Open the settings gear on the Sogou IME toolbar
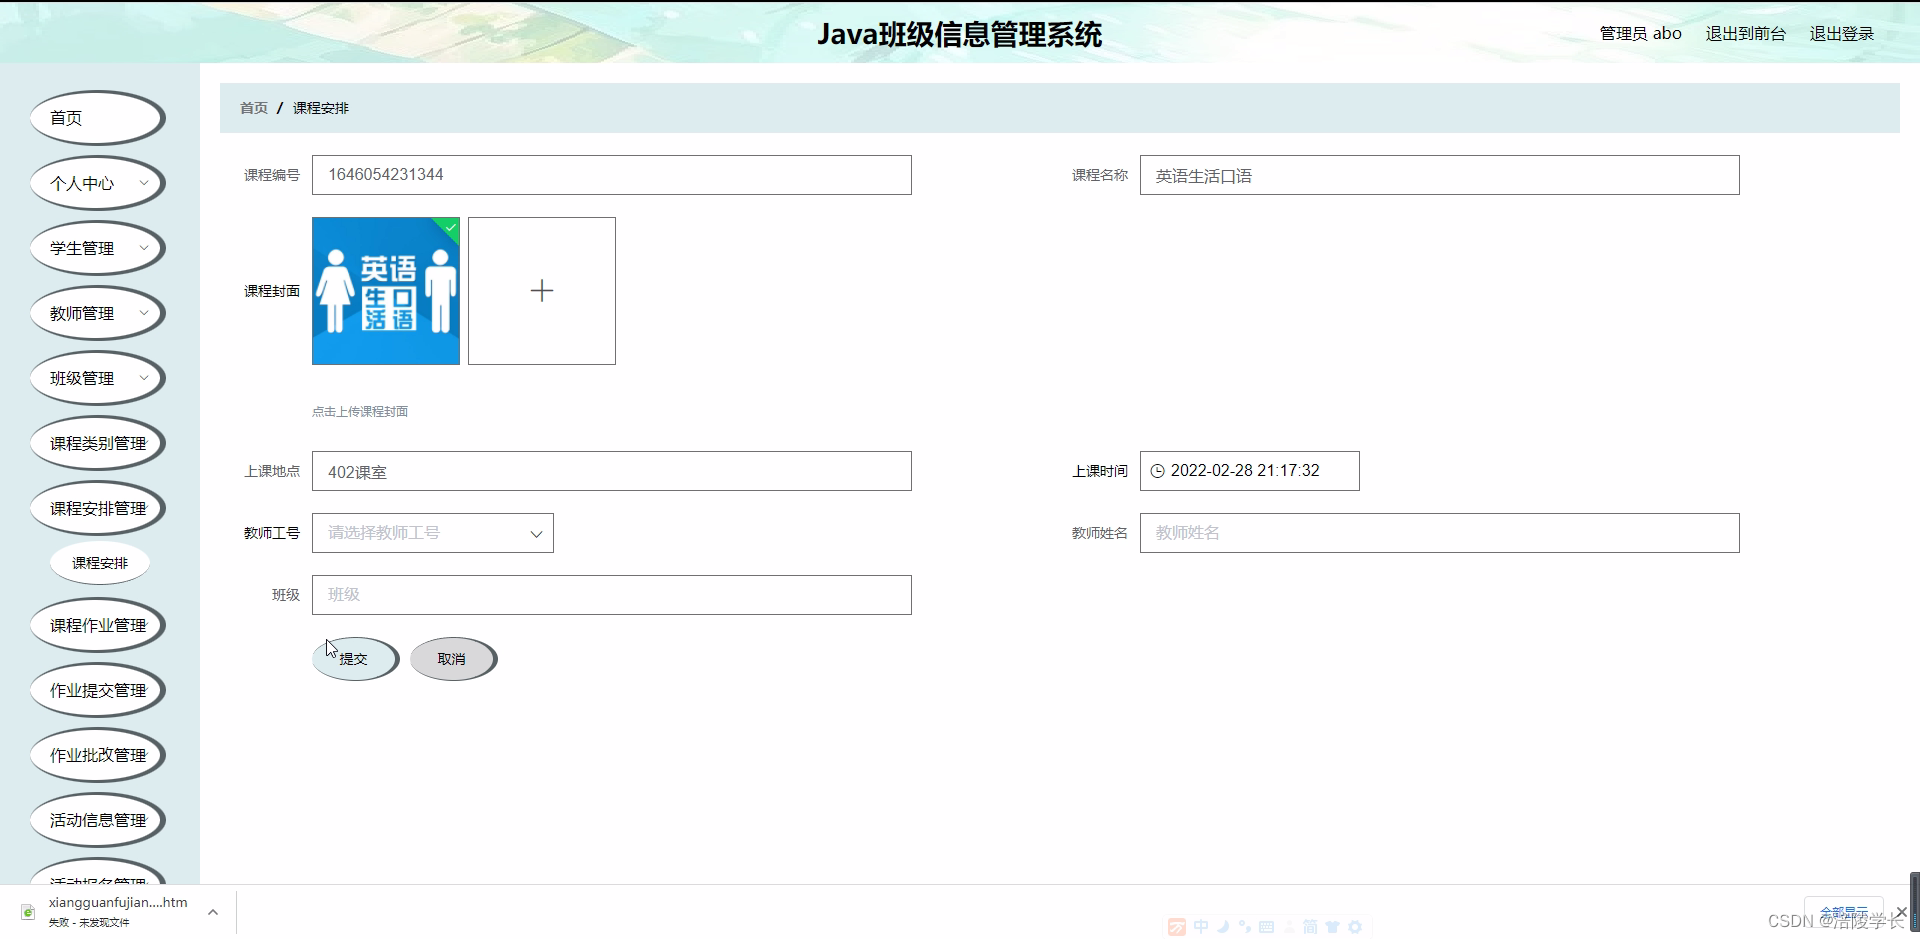 tap(1355, 927)
